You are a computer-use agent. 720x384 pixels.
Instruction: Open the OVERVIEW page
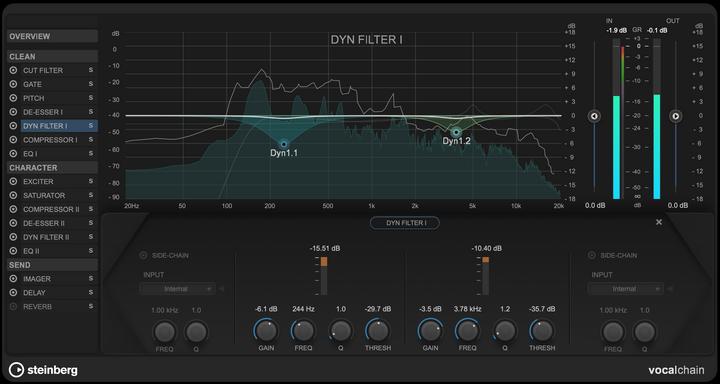coord(52,36)
